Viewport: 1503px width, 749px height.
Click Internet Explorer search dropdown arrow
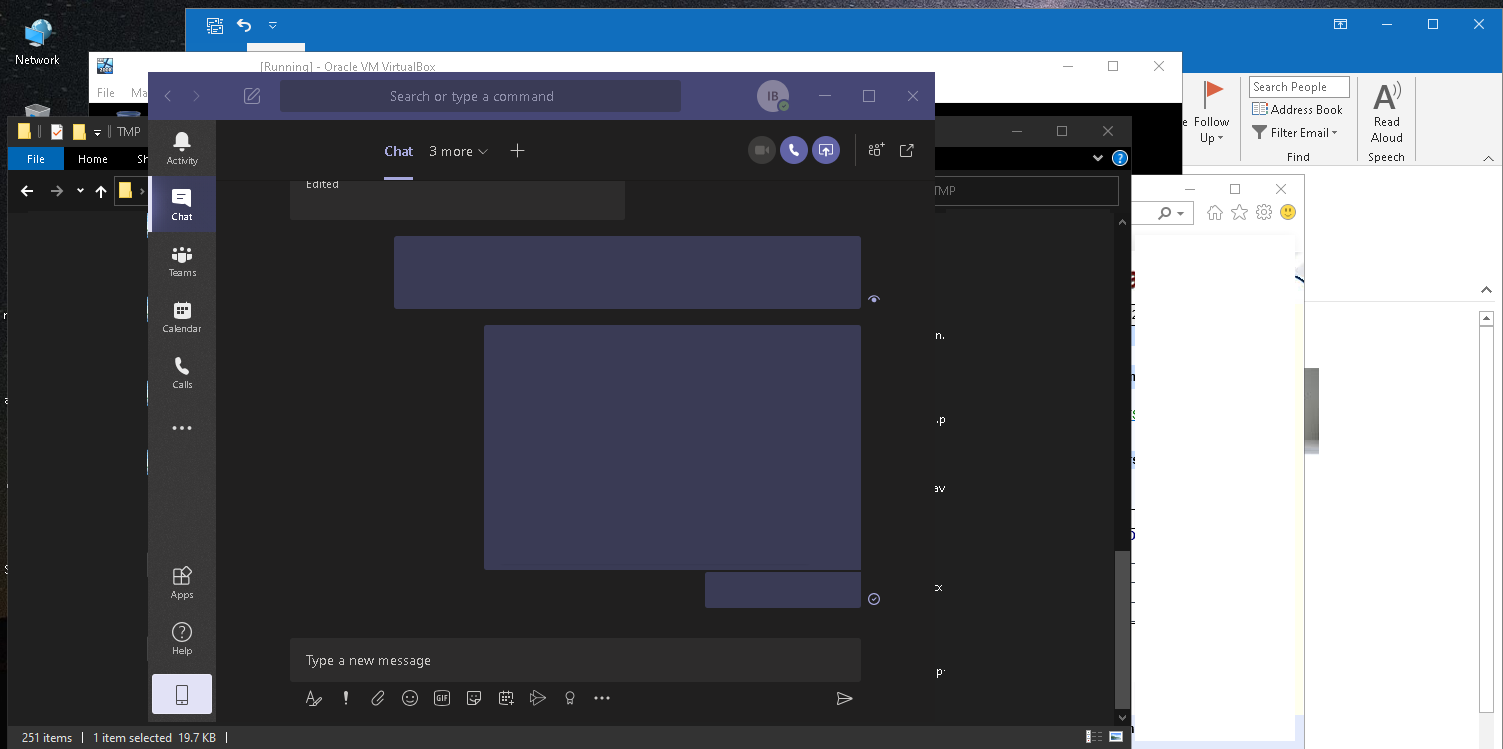tap(1181, 214)
